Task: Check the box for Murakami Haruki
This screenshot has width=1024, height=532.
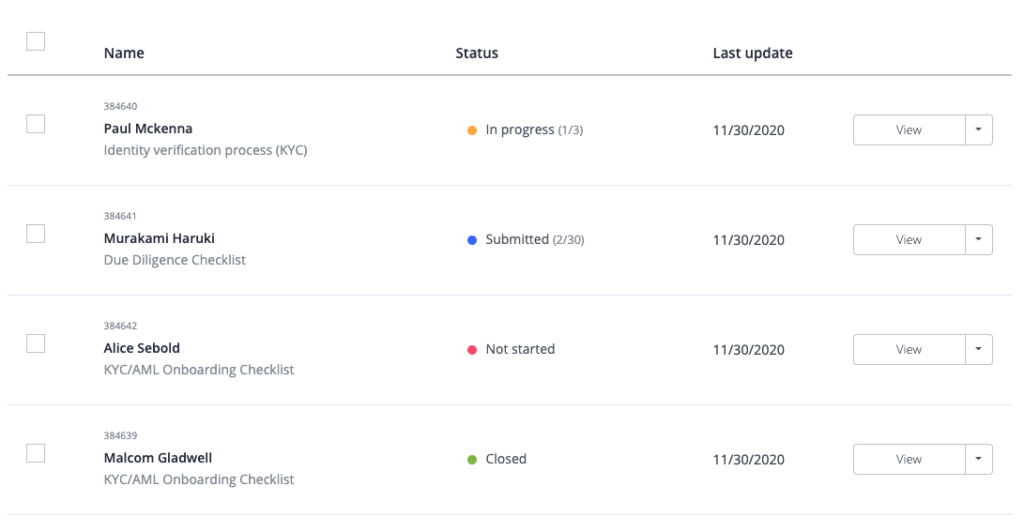Action: tap(36, 234)
